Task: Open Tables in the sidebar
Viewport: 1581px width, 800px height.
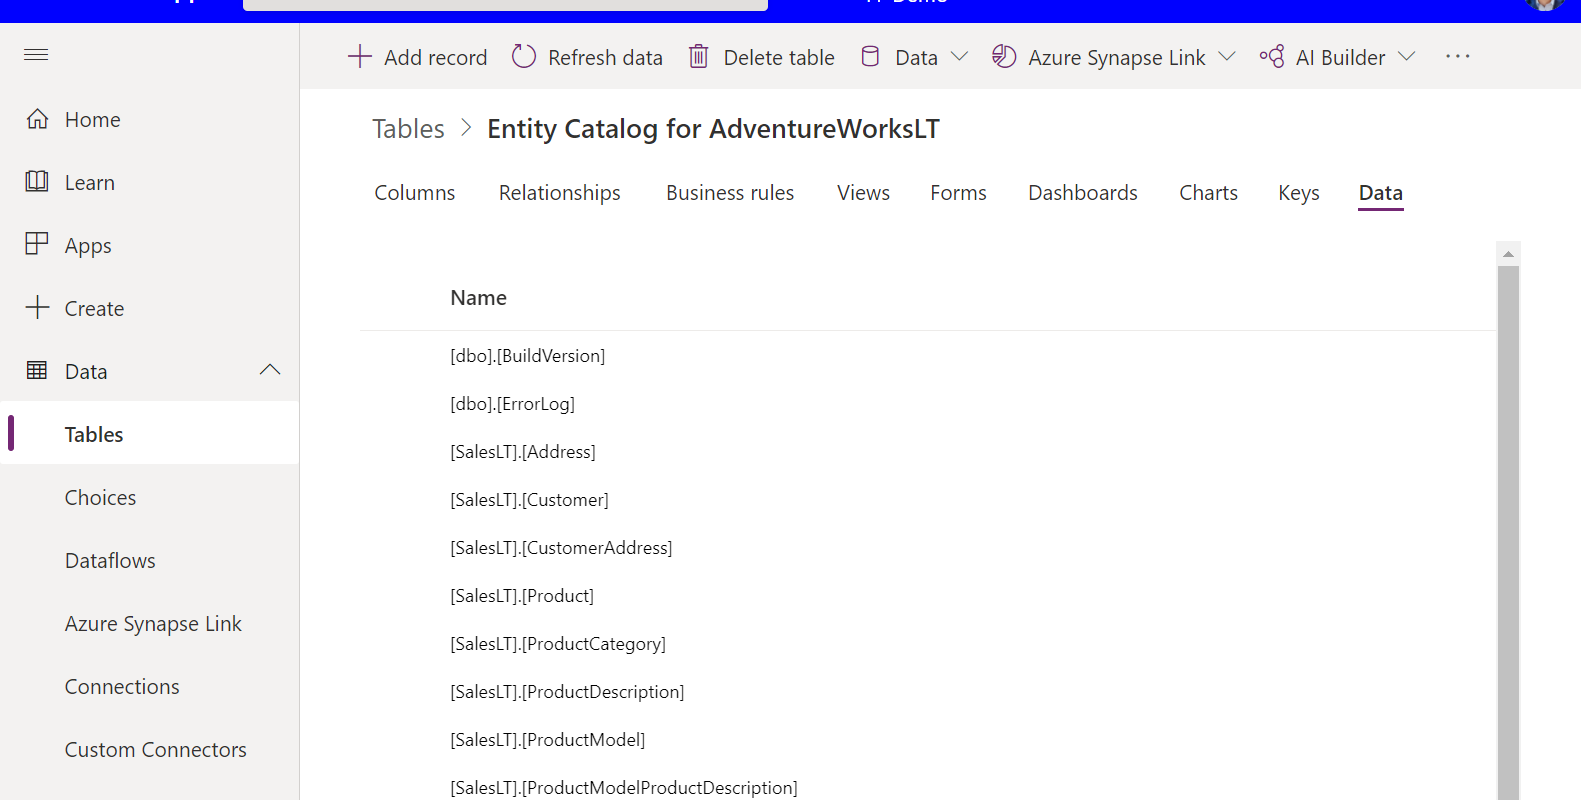Action: [x=150, y=433]
